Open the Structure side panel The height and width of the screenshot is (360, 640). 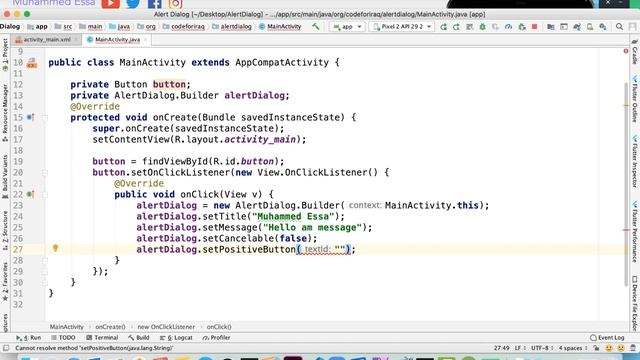click(5, 230)
